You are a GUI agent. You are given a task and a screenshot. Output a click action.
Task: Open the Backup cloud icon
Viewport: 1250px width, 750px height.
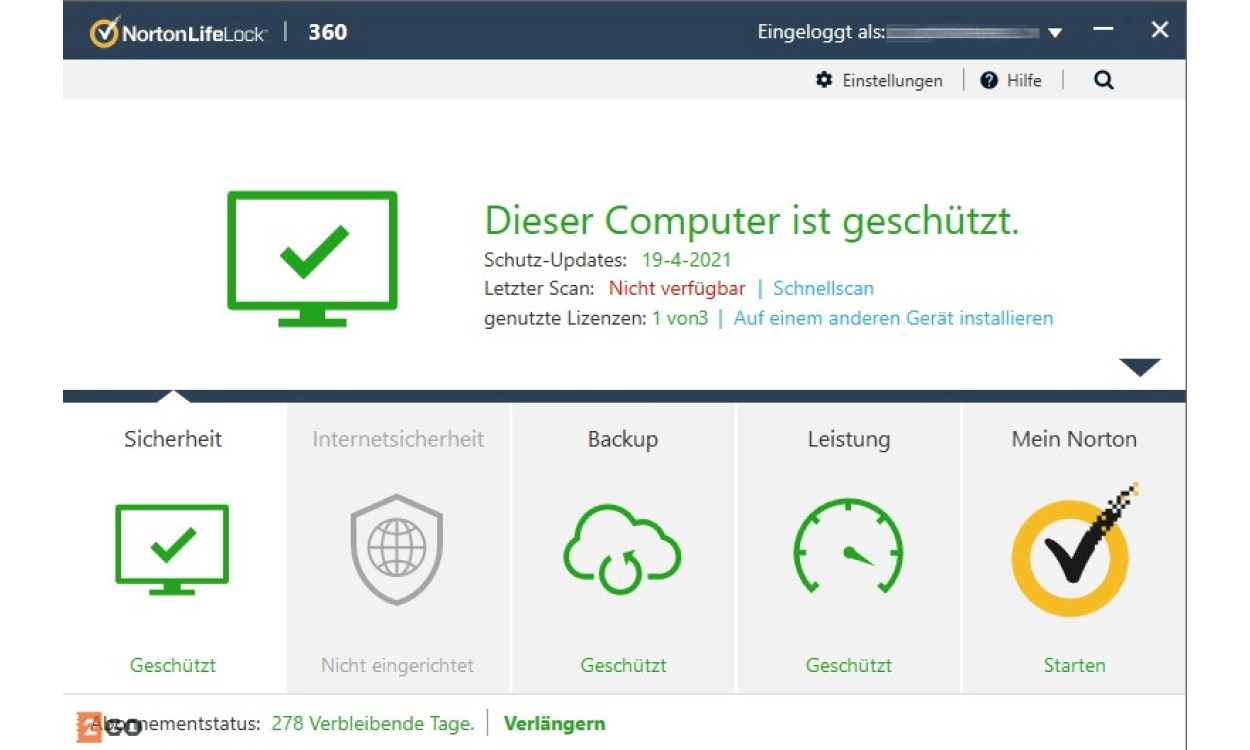(622, 549)
